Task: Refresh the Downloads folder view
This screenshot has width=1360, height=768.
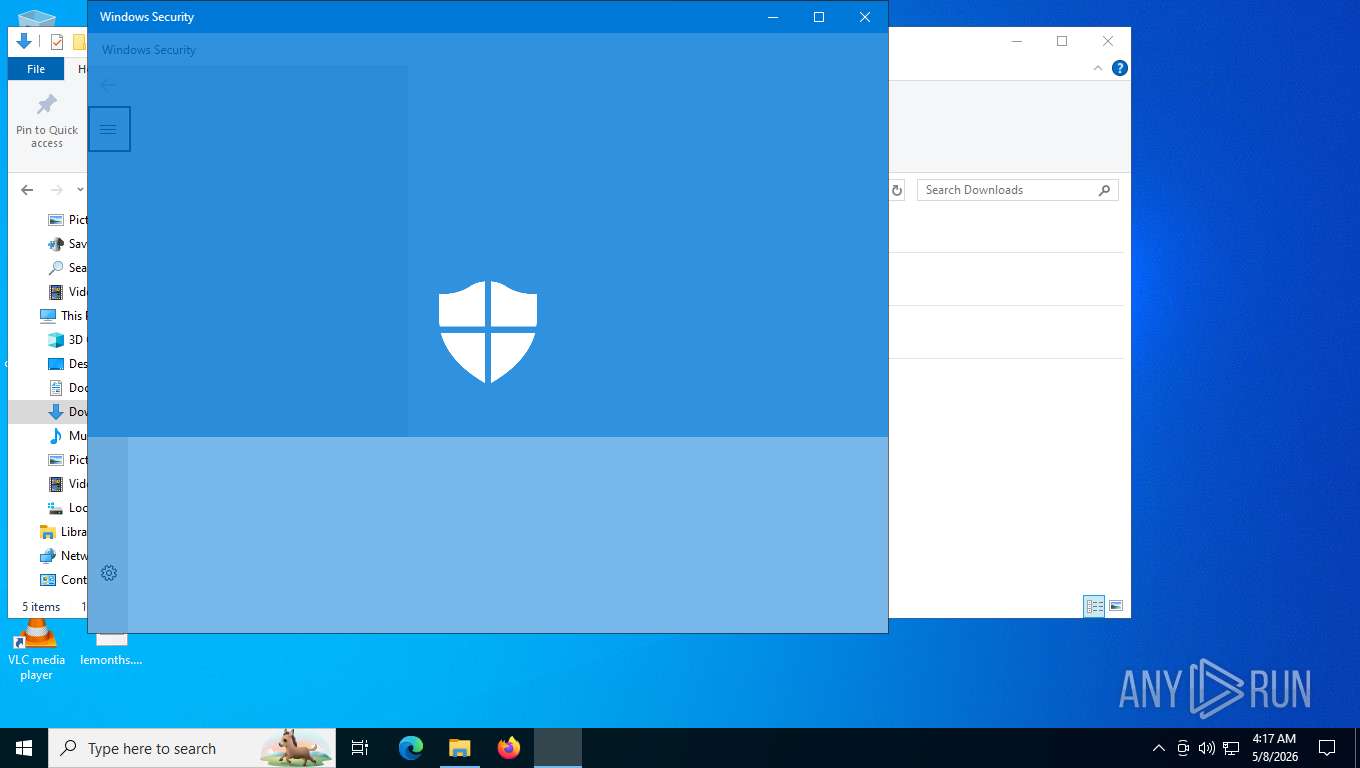Action: click(x=897, y=190)
